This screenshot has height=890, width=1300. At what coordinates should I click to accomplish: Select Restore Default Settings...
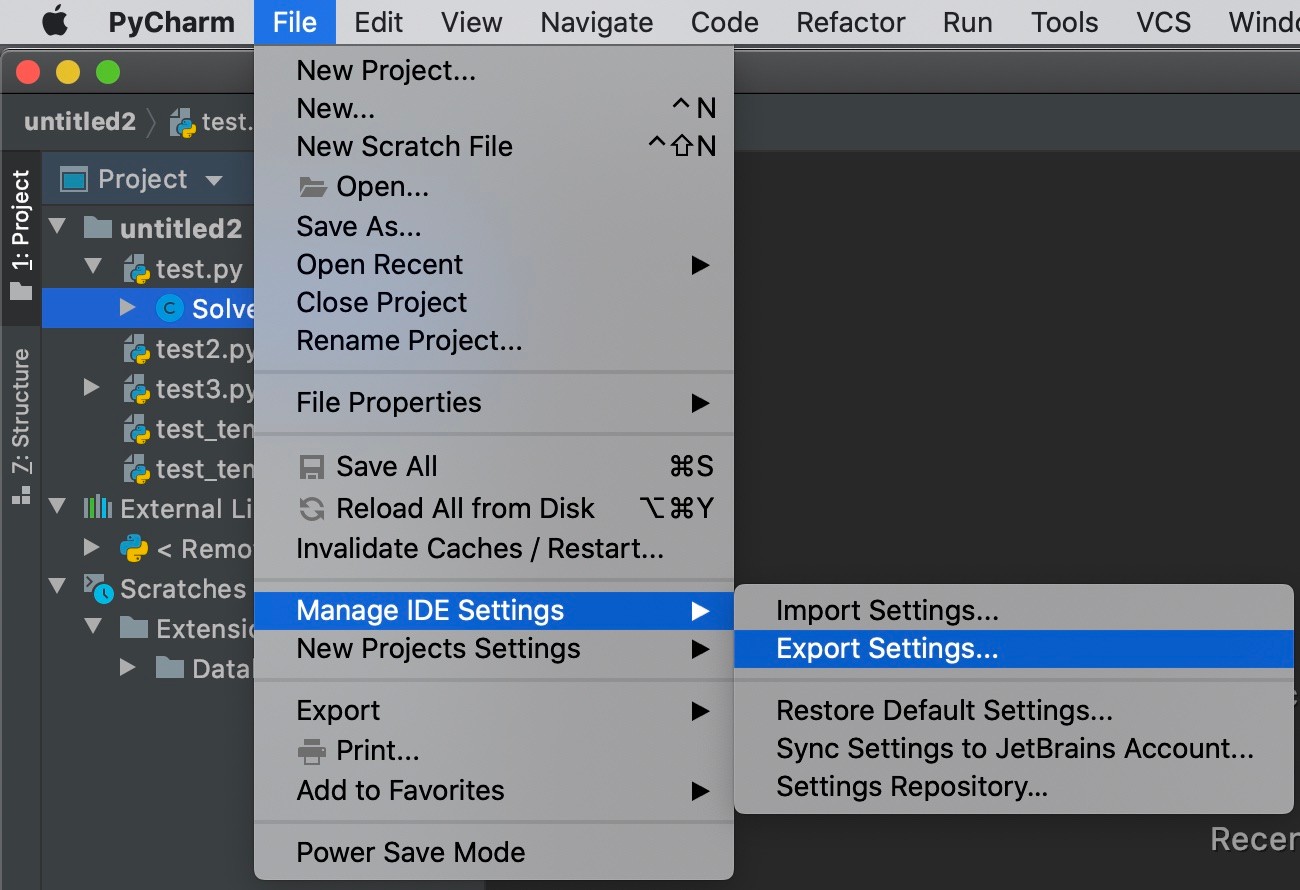[1014, 710]
